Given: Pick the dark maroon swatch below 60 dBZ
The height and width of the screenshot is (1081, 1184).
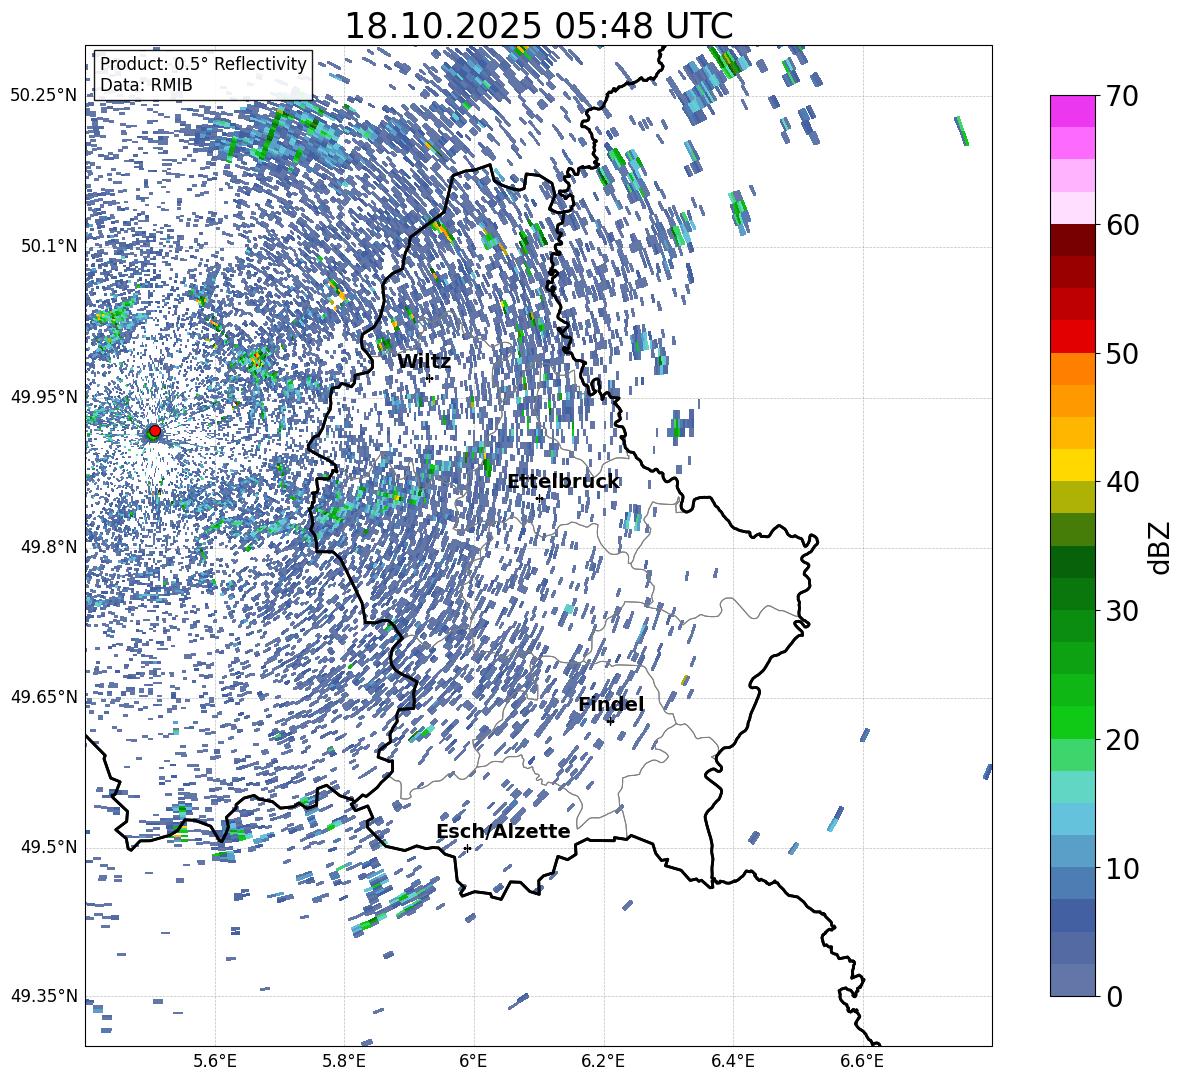Looking at the screenshot, I should click(1072, 240).
